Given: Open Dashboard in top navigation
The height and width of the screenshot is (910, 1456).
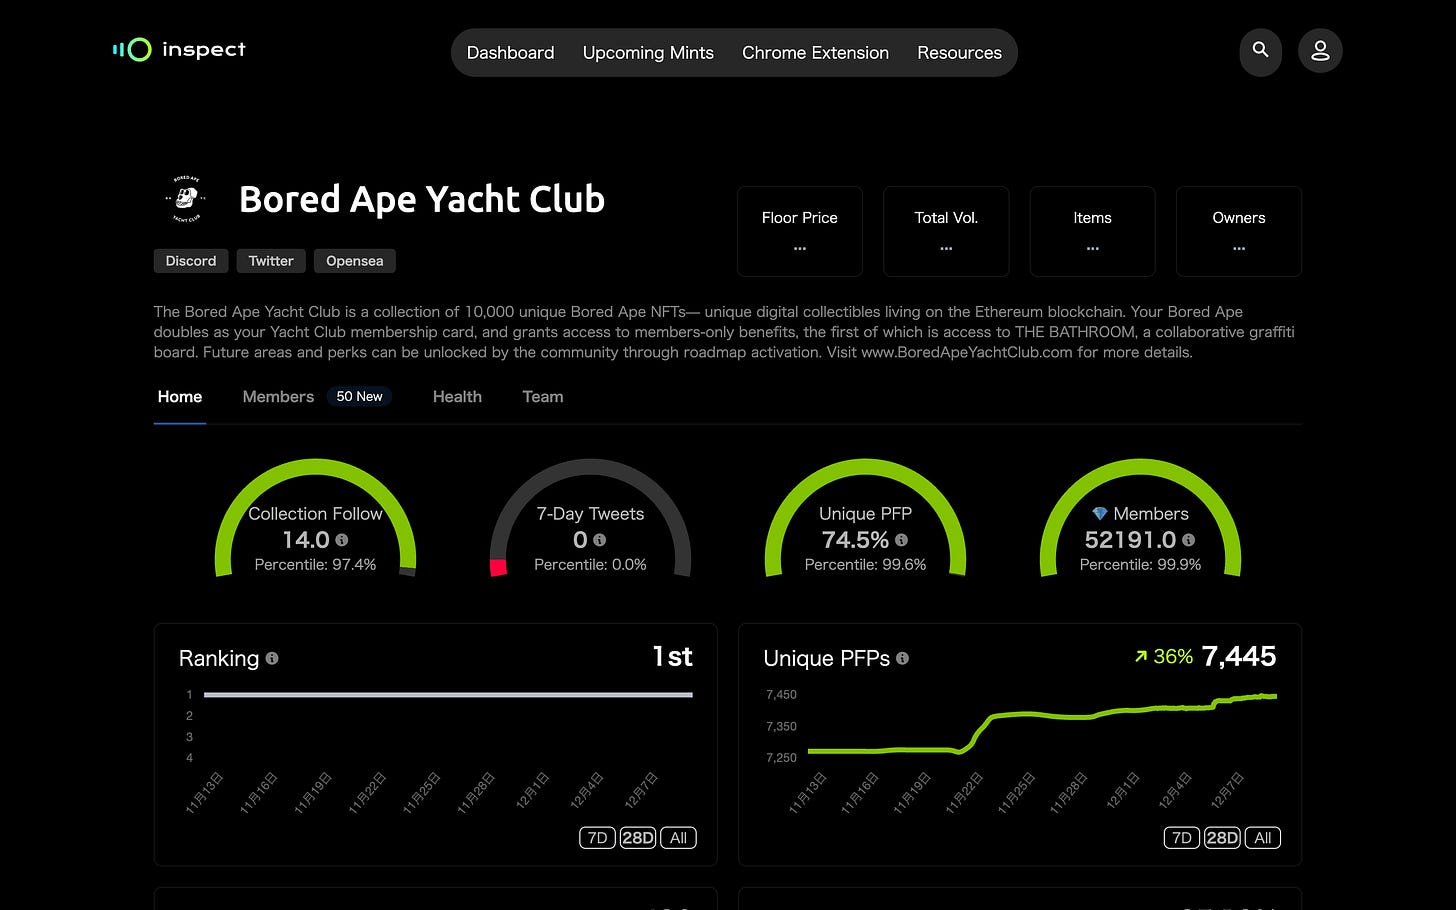Looking at the screenshot, I should (510, 53).
